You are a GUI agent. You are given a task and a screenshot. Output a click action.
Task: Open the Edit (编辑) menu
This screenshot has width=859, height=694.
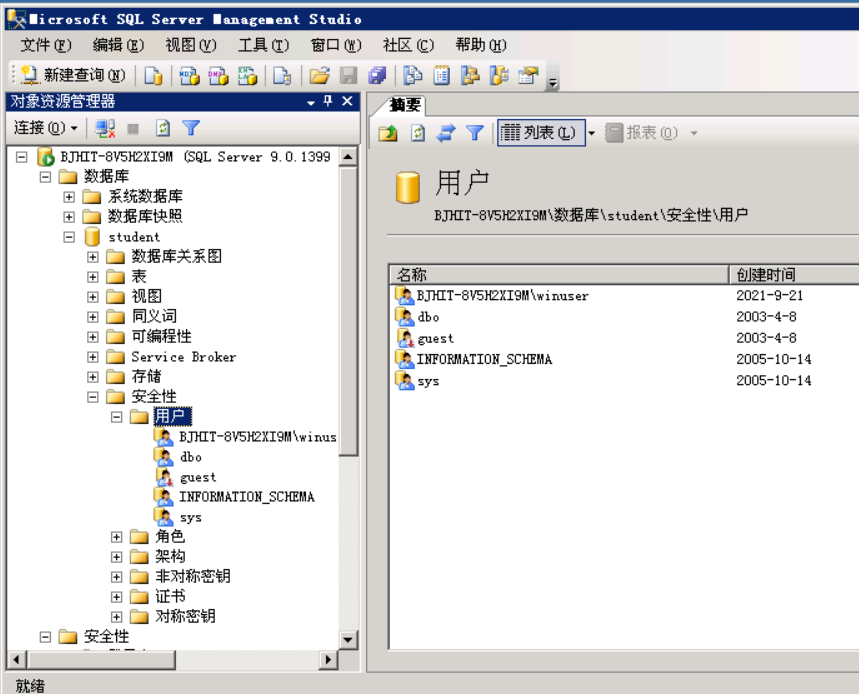(118, 45)
